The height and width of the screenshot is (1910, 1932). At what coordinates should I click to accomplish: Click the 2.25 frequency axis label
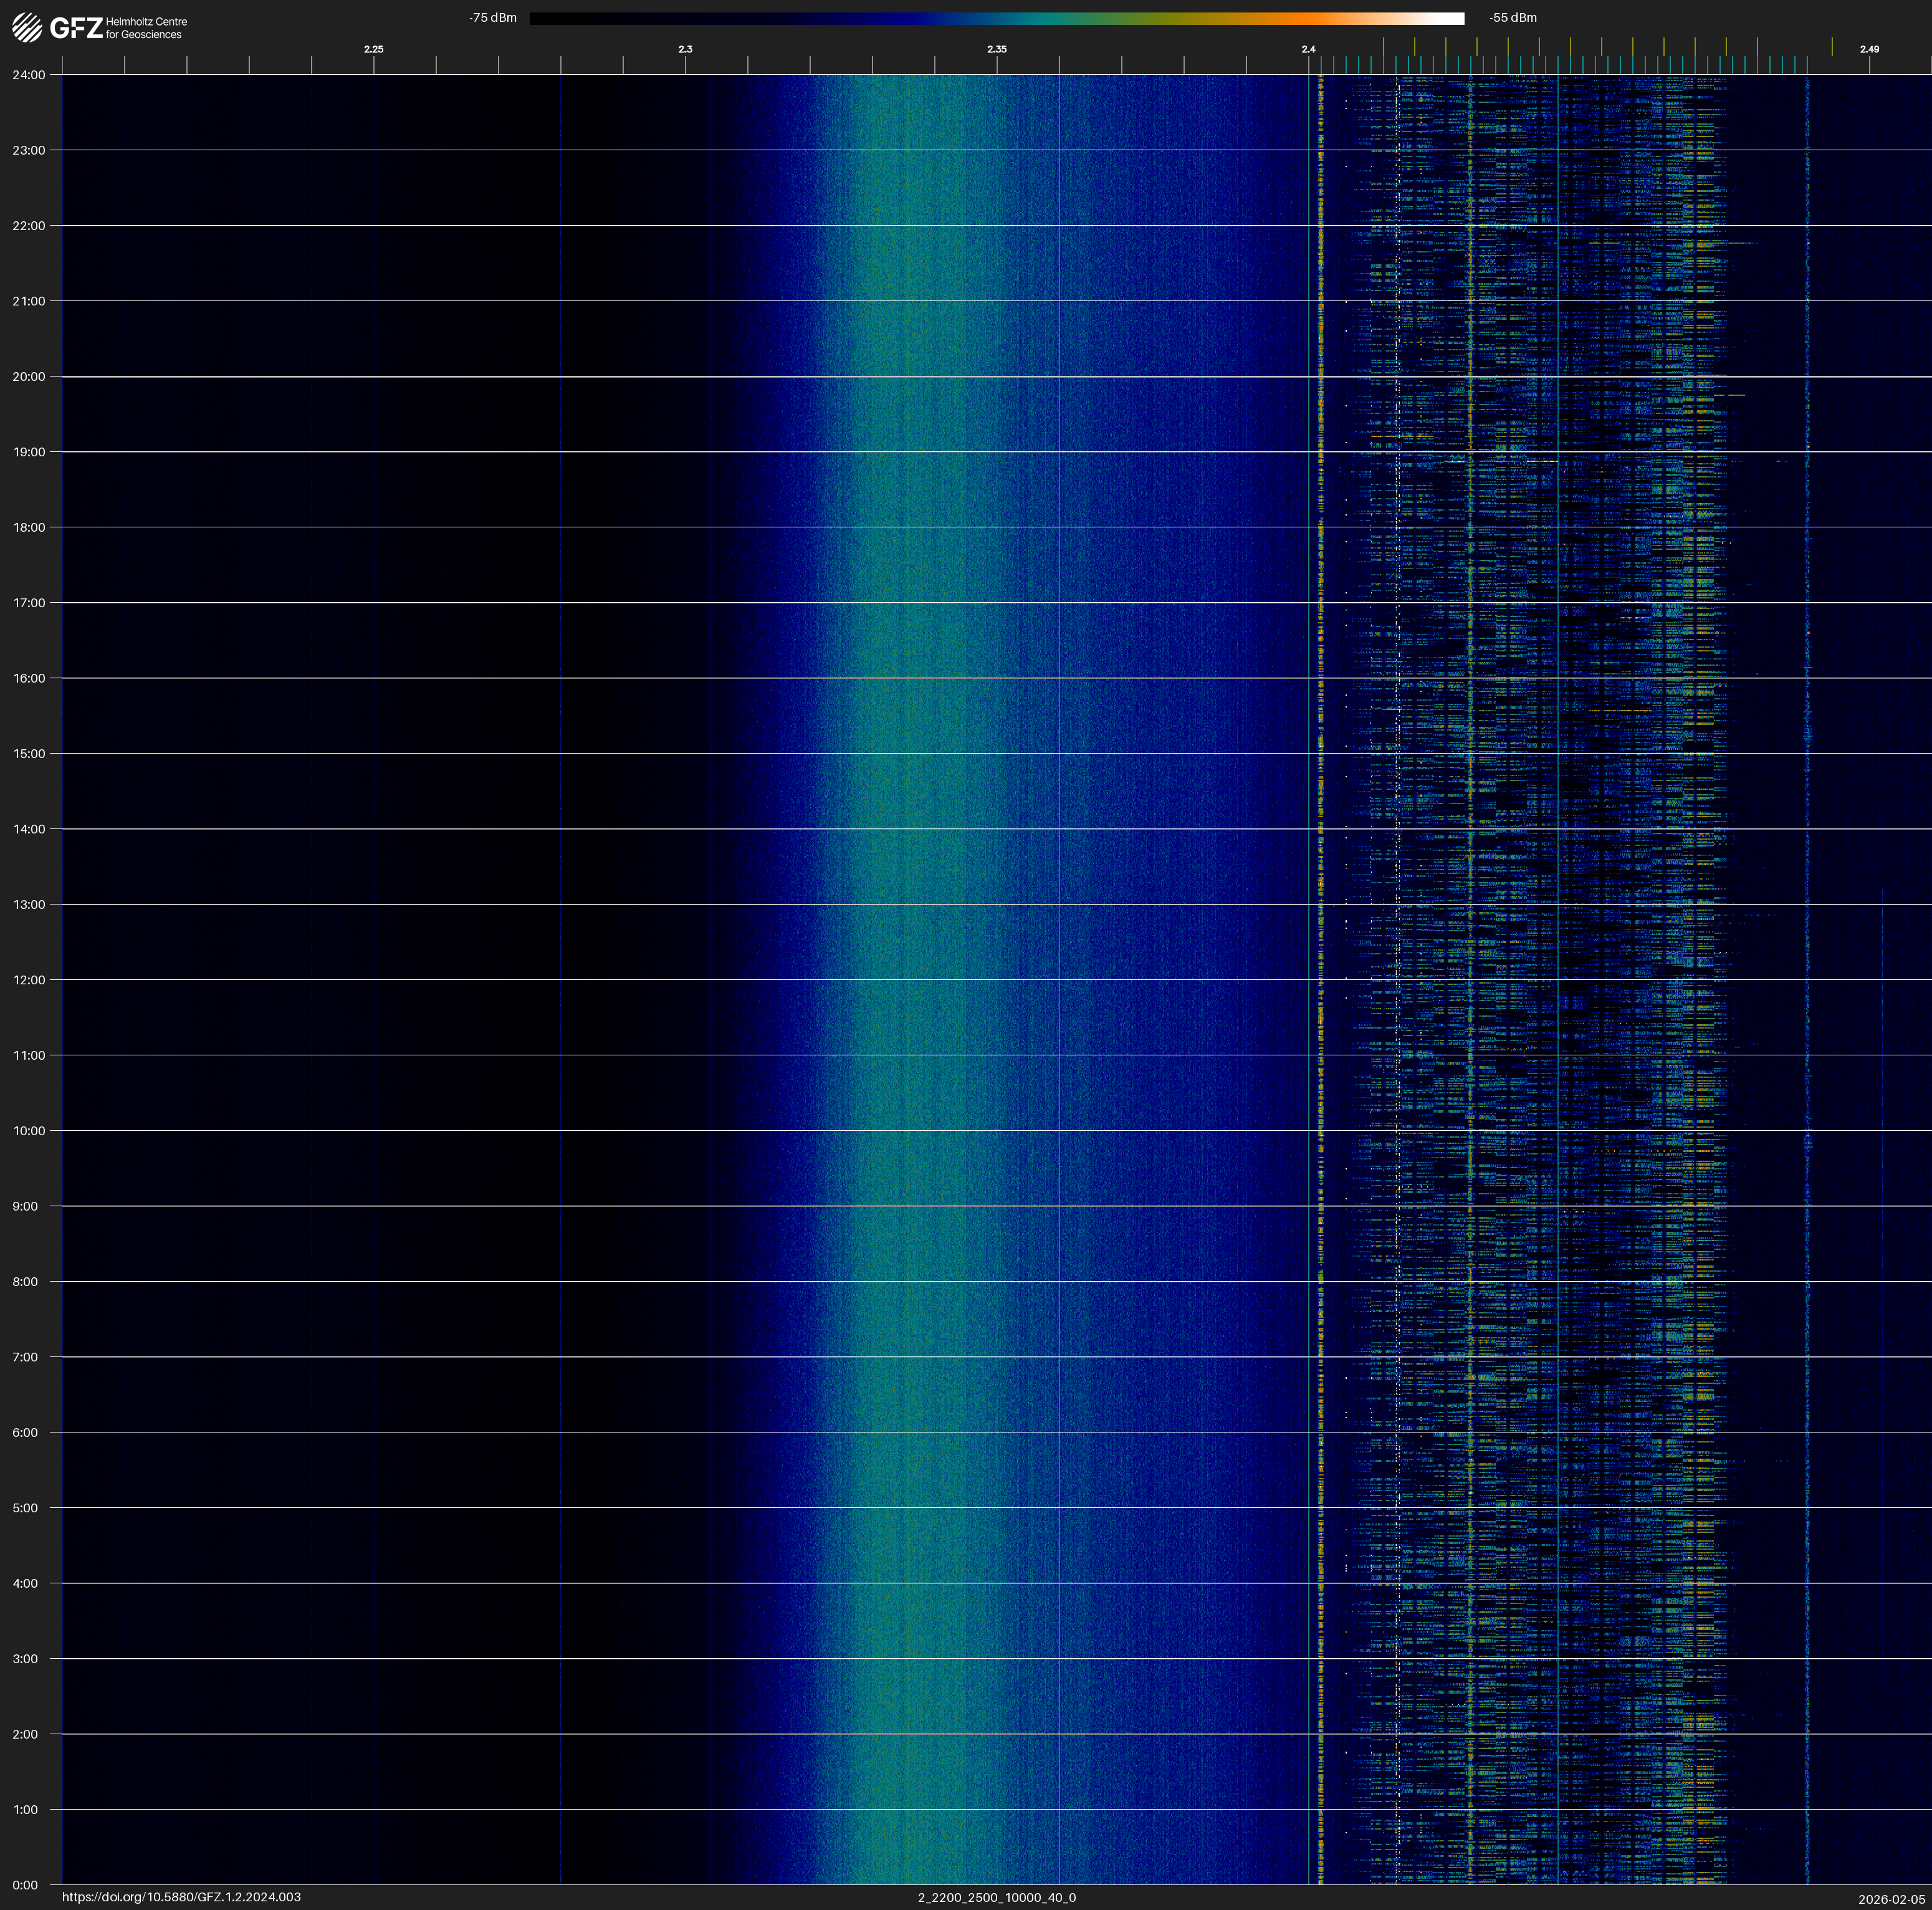373,49
